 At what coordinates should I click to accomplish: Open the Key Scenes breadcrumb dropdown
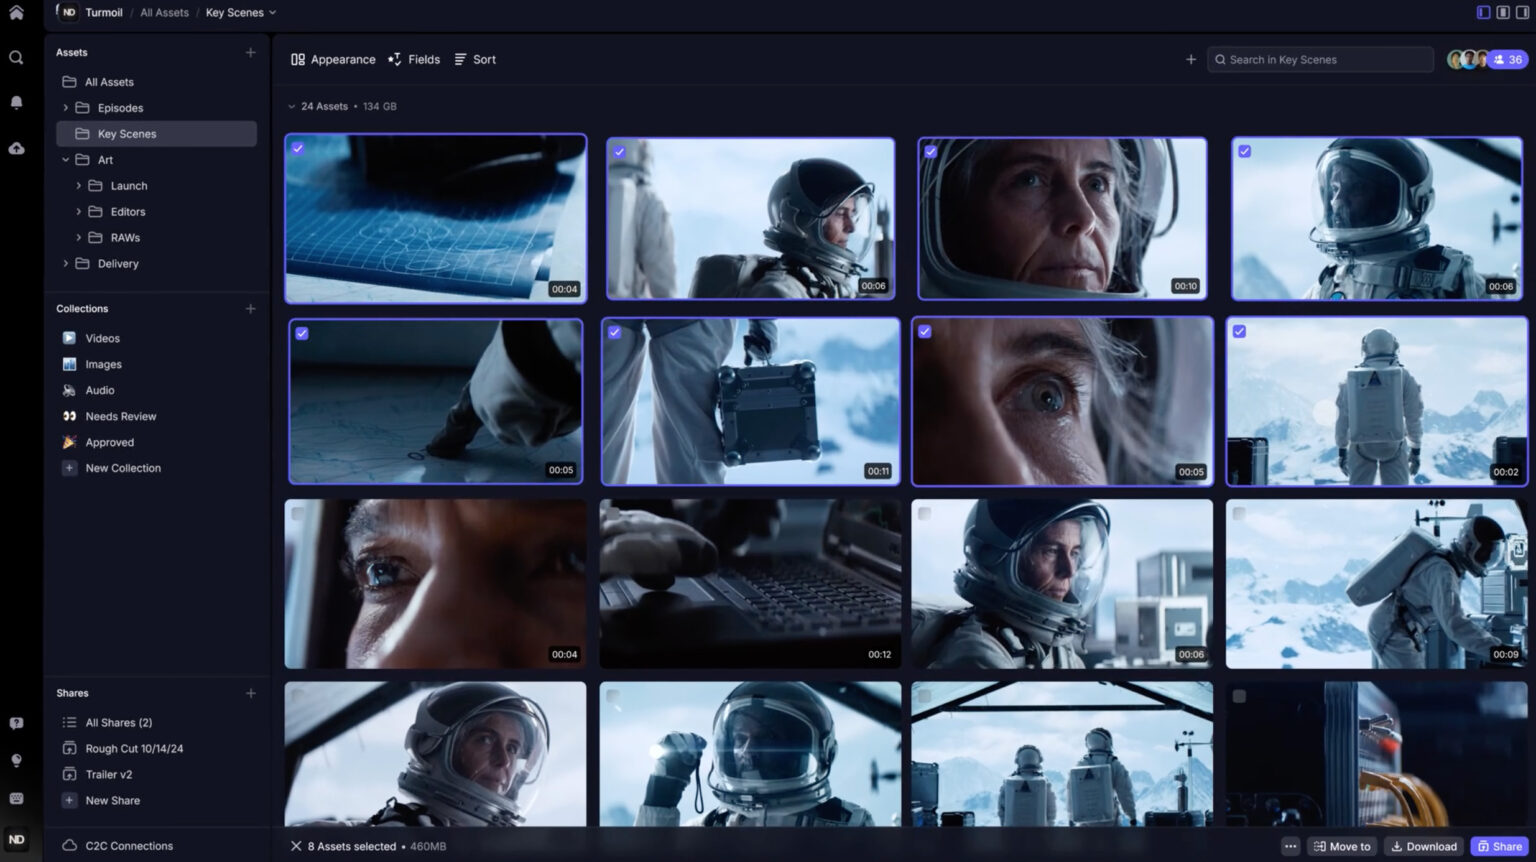pos(274,13)
